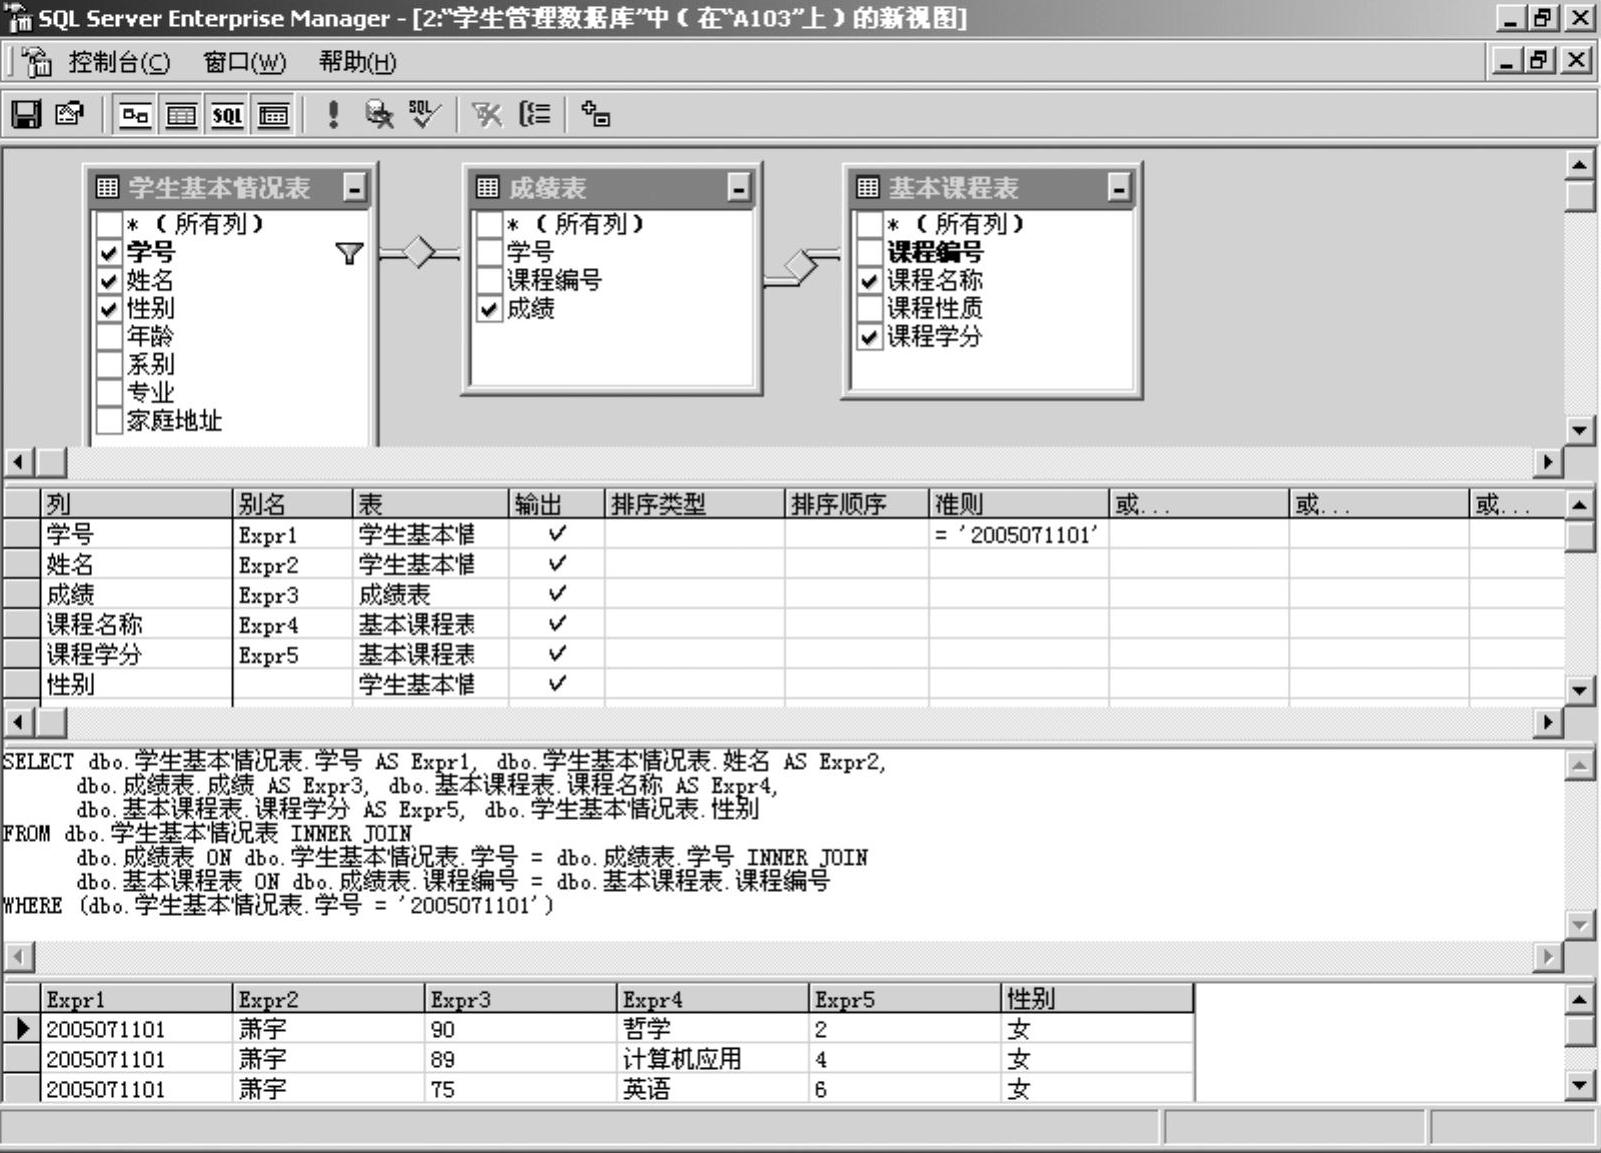Image resolution: width=1601 pixels, height=1153 pixels.
Task: Click the alias cell Expr3 in grid
Action: (292, 594)
